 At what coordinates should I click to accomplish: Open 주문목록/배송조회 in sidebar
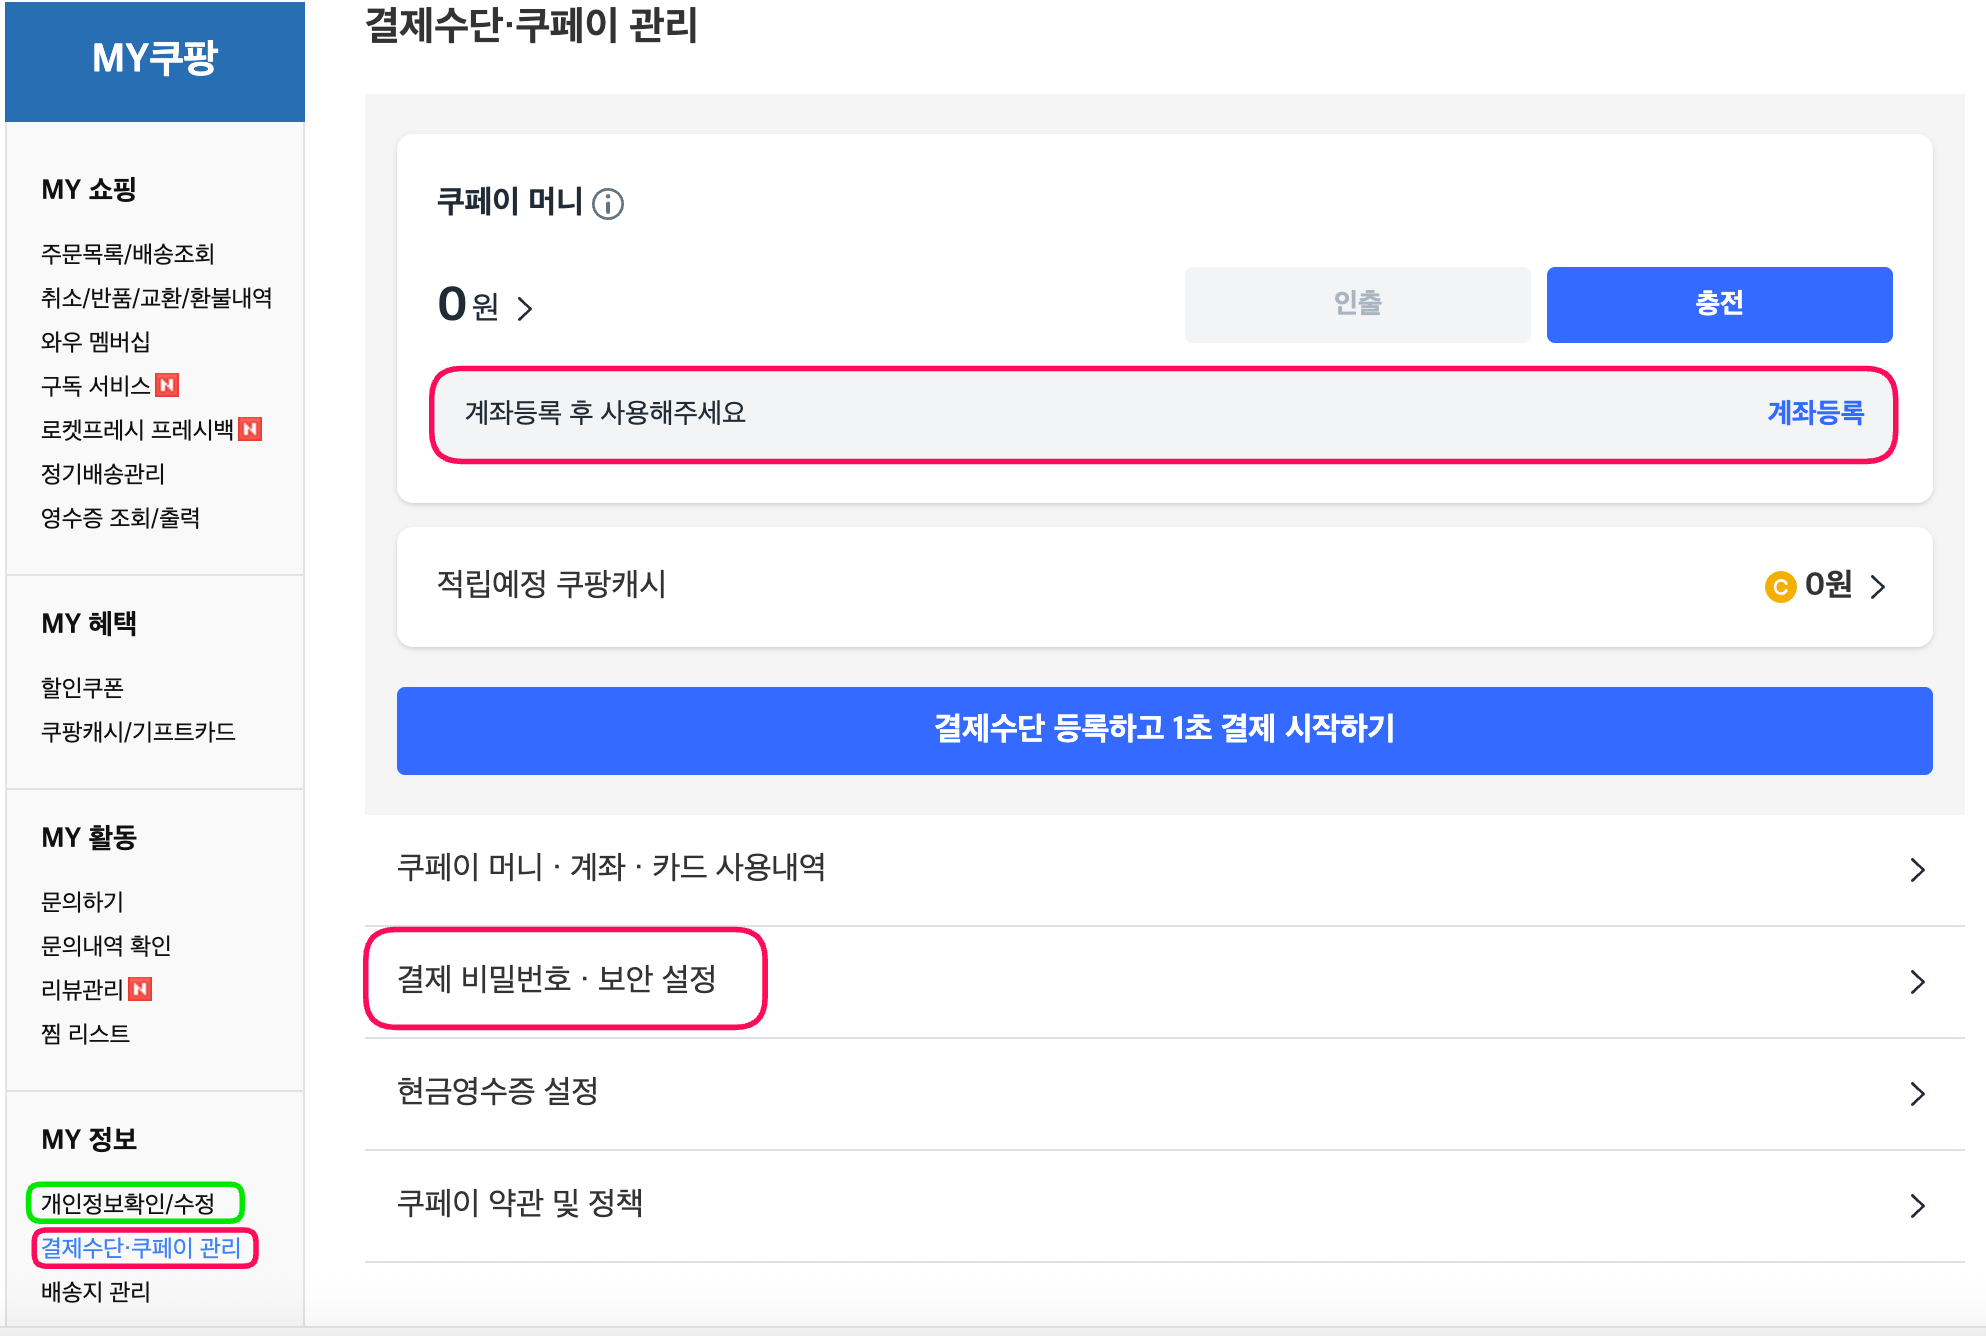(x=128, y=254)
